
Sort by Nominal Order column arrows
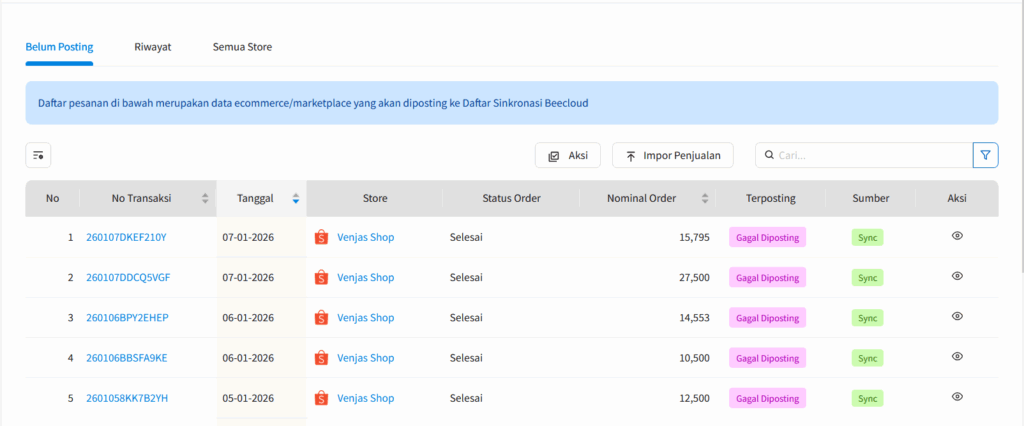click(x=705, y=199)
